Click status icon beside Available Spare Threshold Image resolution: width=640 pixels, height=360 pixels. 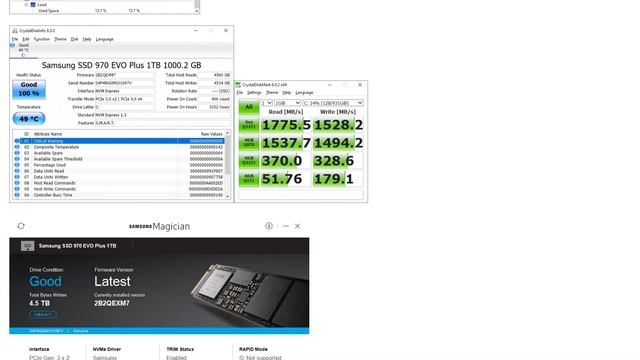tap(17, 159)
